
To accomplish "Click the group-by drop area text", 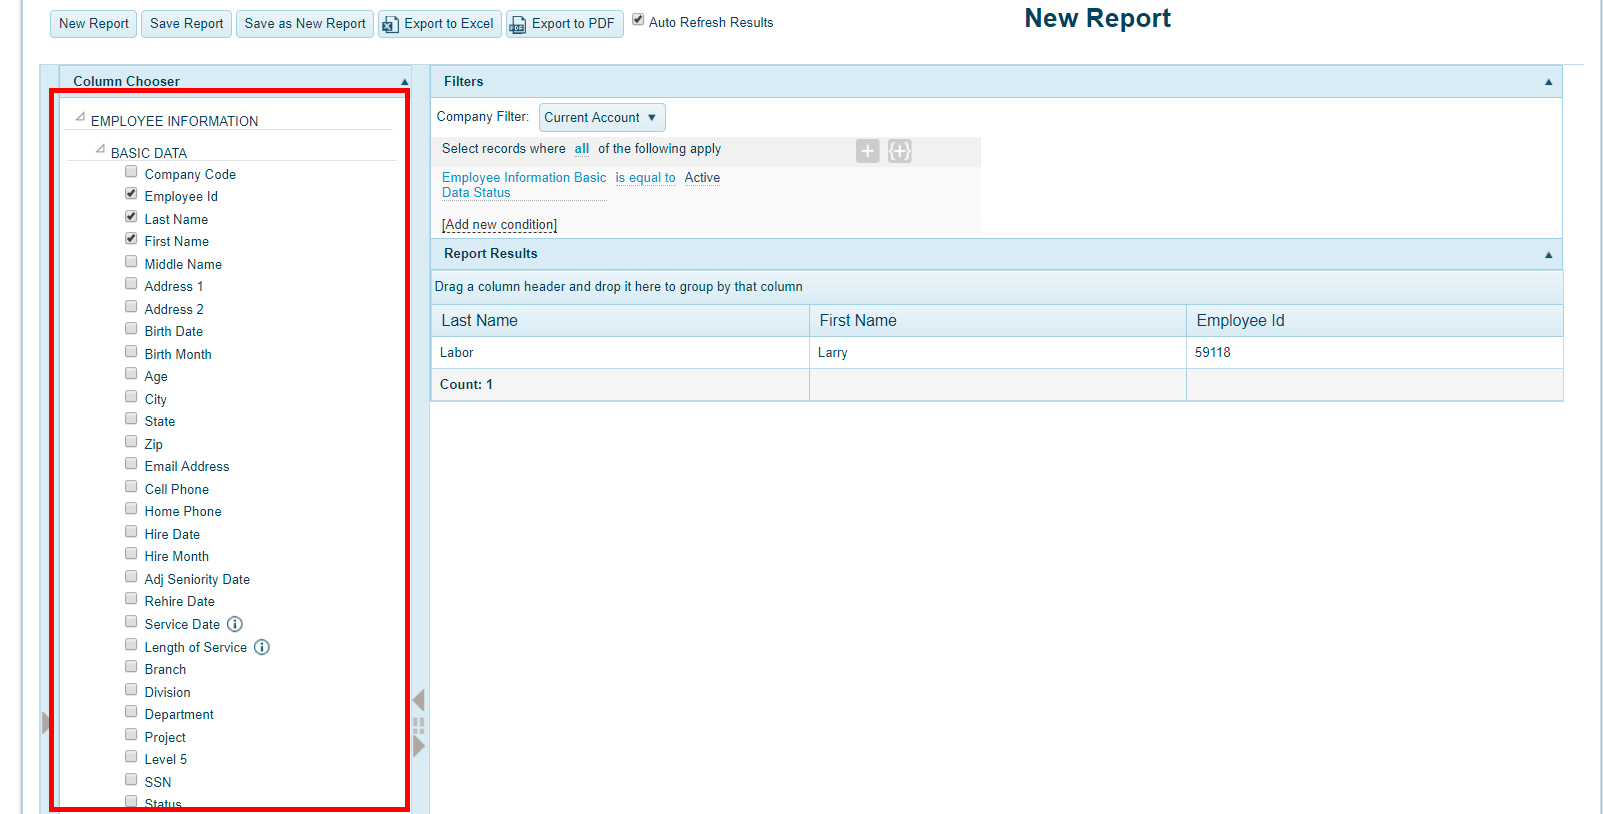I will coord(618,287).
